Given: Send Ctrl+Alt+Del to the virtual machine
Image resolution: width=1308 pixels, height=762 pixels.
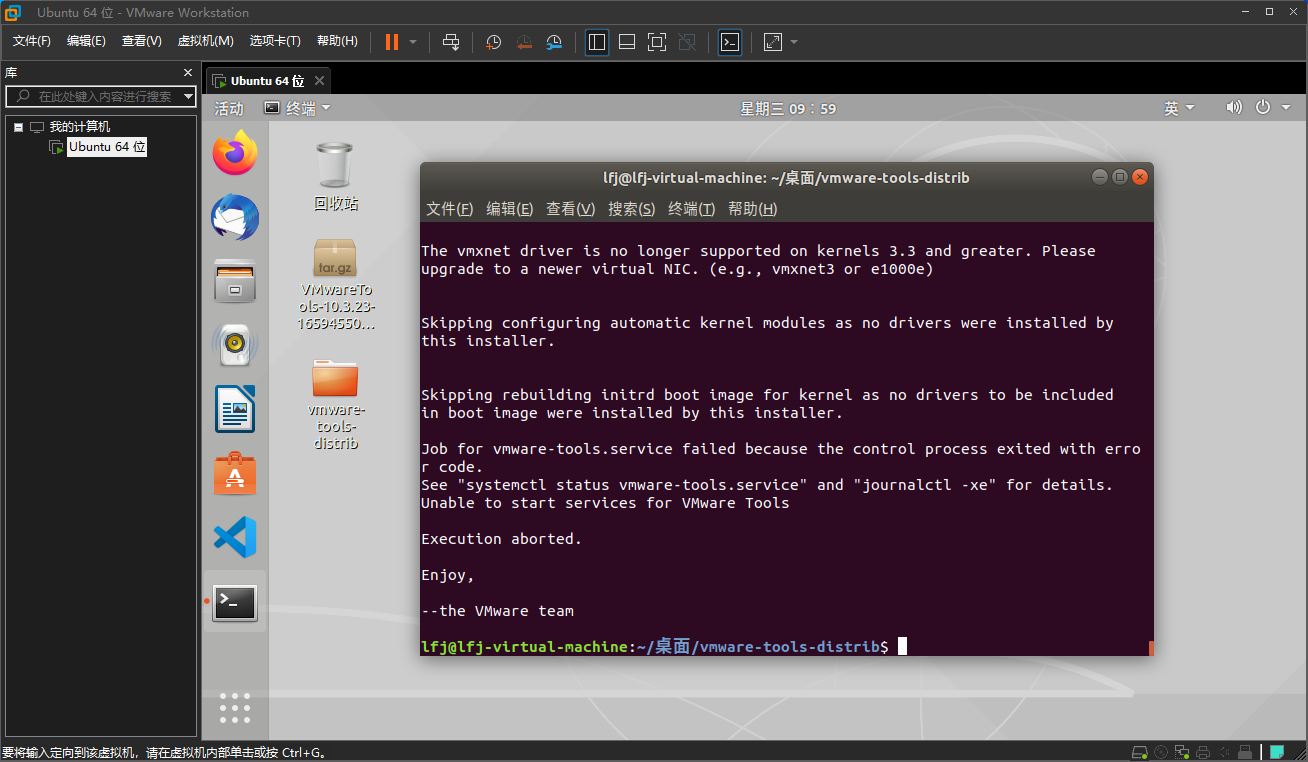Looking at the screenshot, I should click(451, 42).
